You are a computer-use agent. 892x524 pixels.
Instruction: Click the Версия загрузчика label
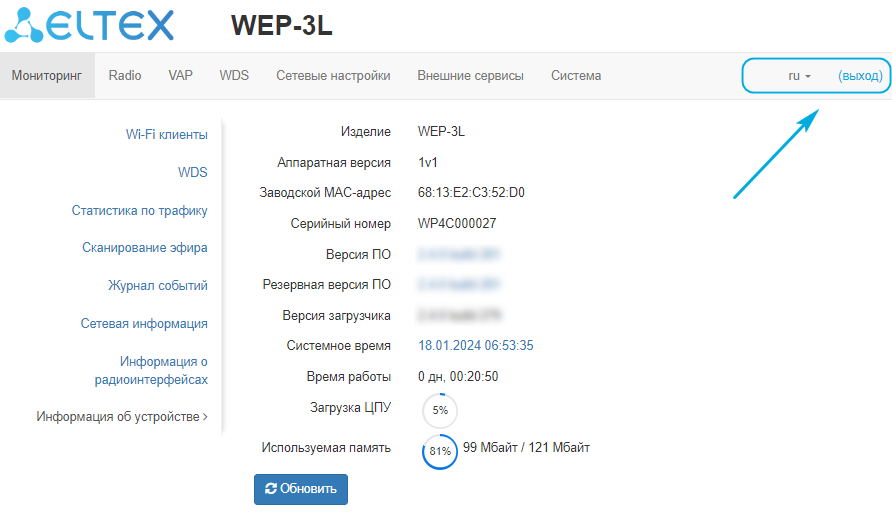(336, 316)
